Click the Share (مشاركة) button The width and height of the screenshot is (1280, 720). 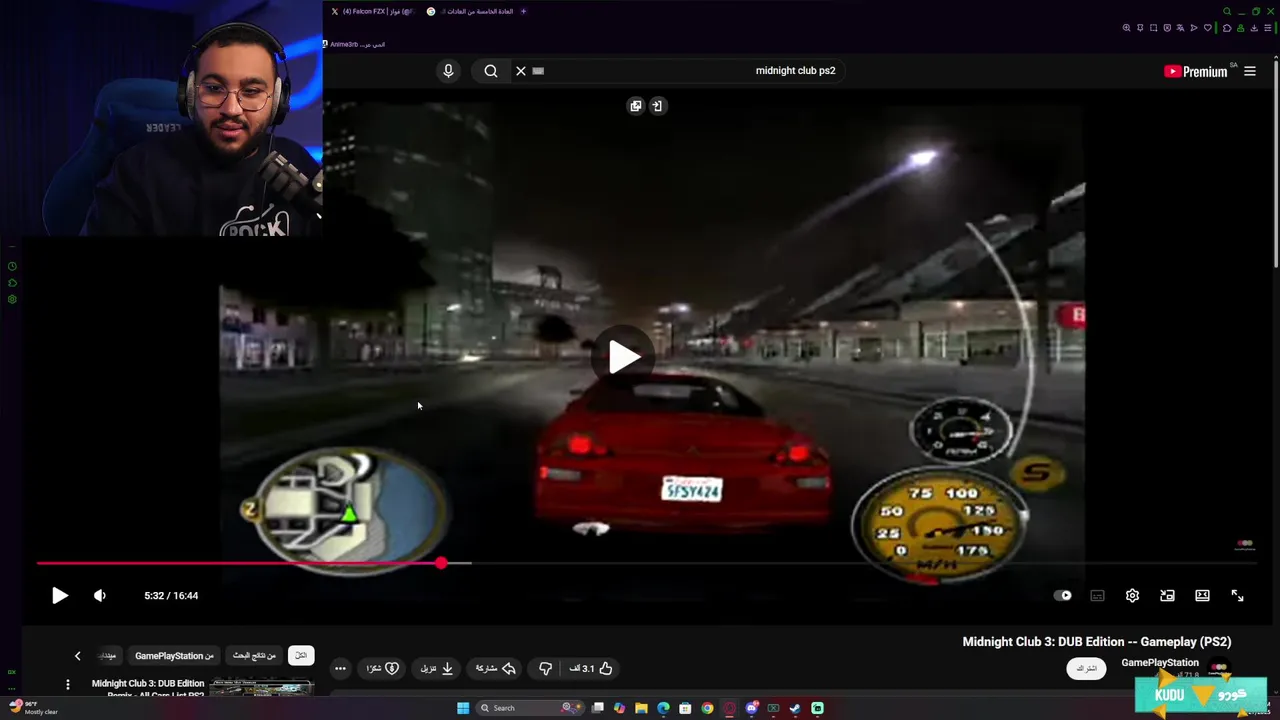[495, 668]
